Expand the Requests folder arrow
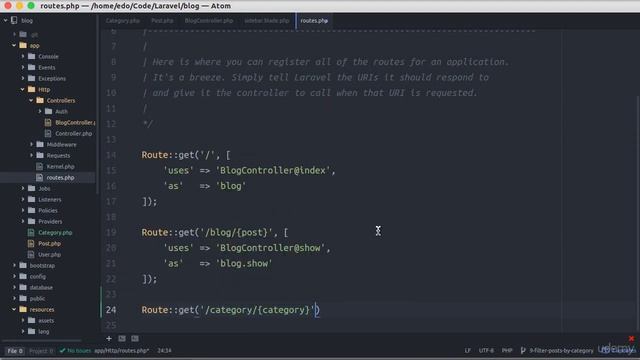This screenshot has height=360, width=640. point(31,156)
